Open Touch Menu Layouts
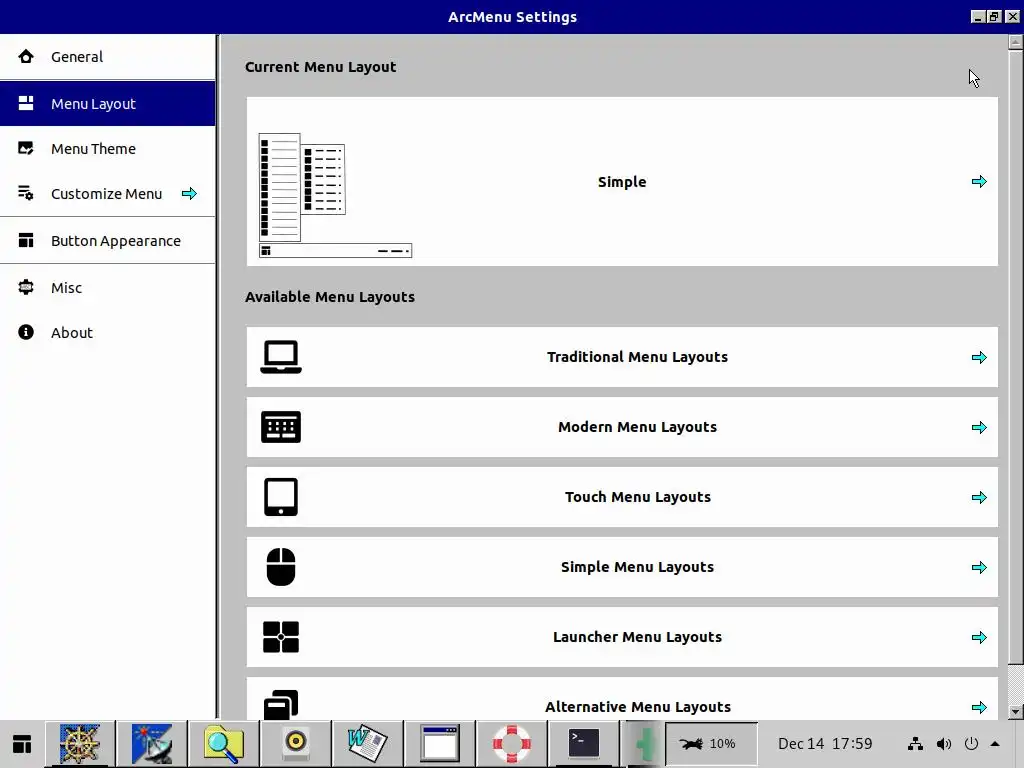The image size is (1024, 768). (622, 497)
